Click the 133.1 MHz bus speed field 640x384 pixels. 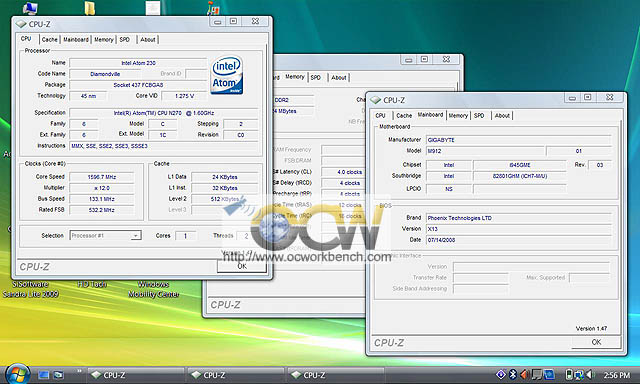tap(102, 199)
